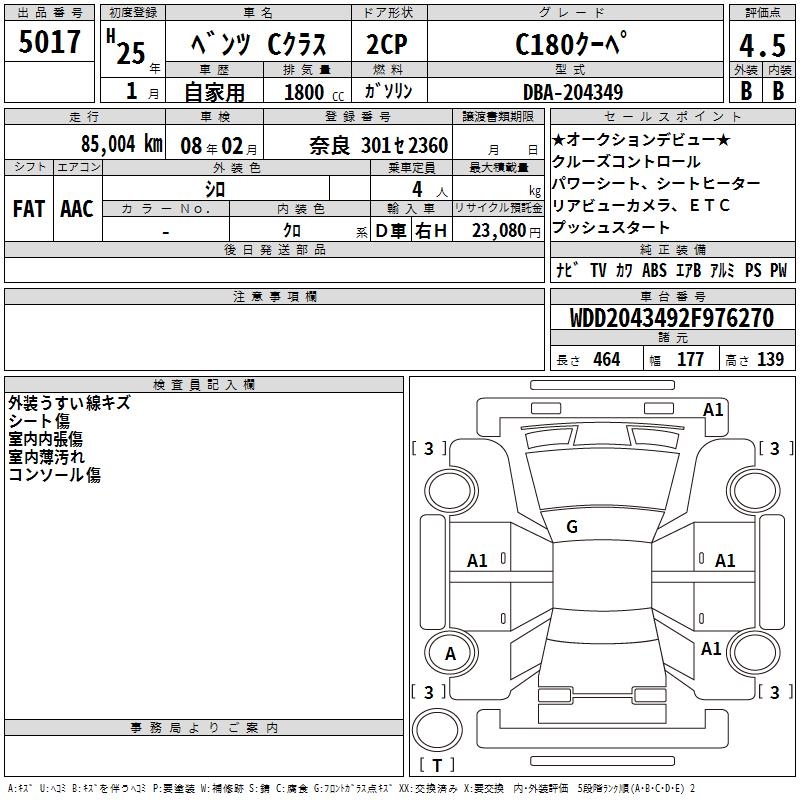Select the FAT shift value
The width and height of the screenshot is (800, 800).
coord(29,209)
